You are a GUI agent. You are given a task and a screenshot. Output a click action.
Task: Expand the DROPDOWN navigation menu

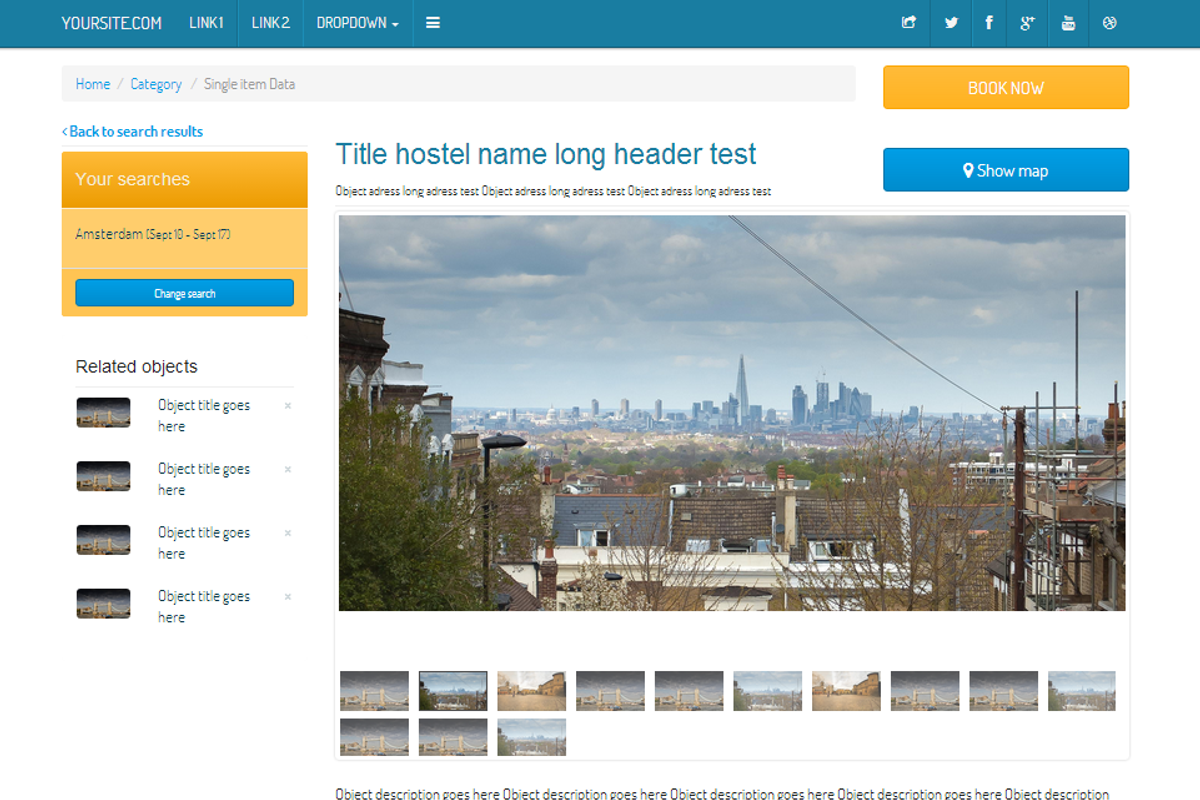pyautogui.click(x=356, y=22)
